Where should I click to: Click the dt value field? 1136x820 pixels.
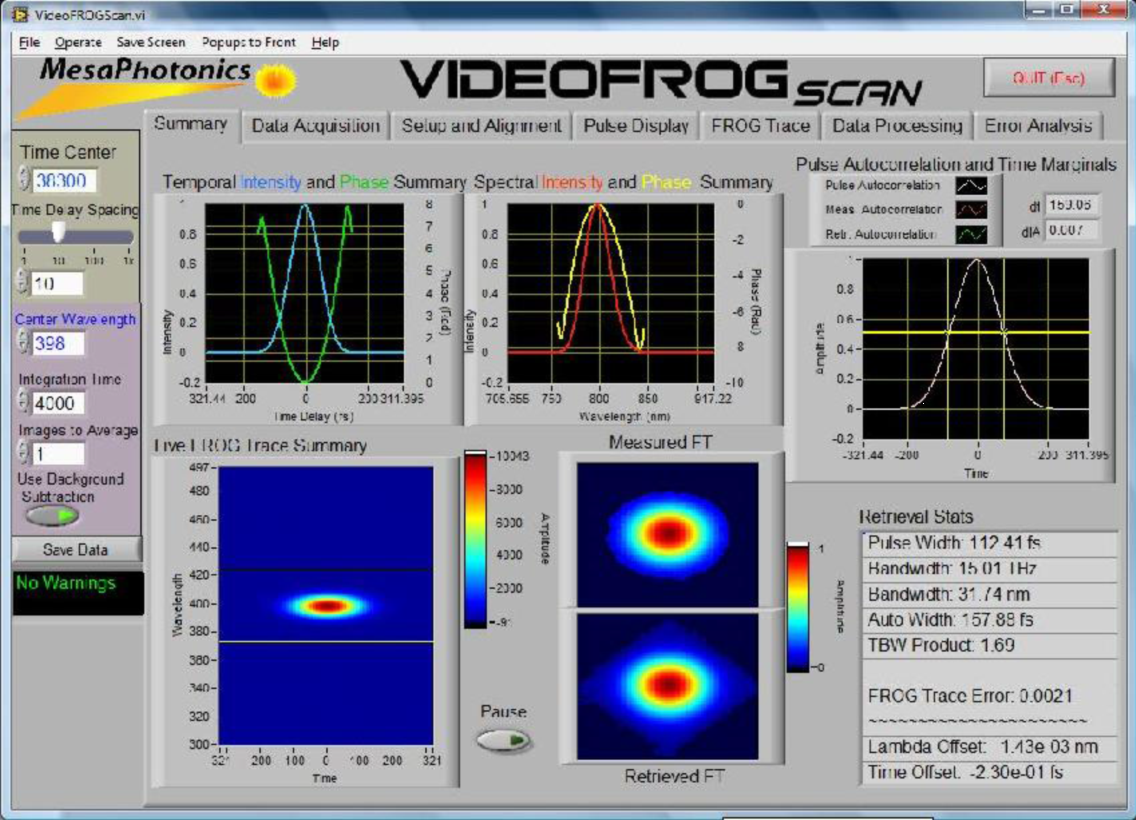point(1072,206)
